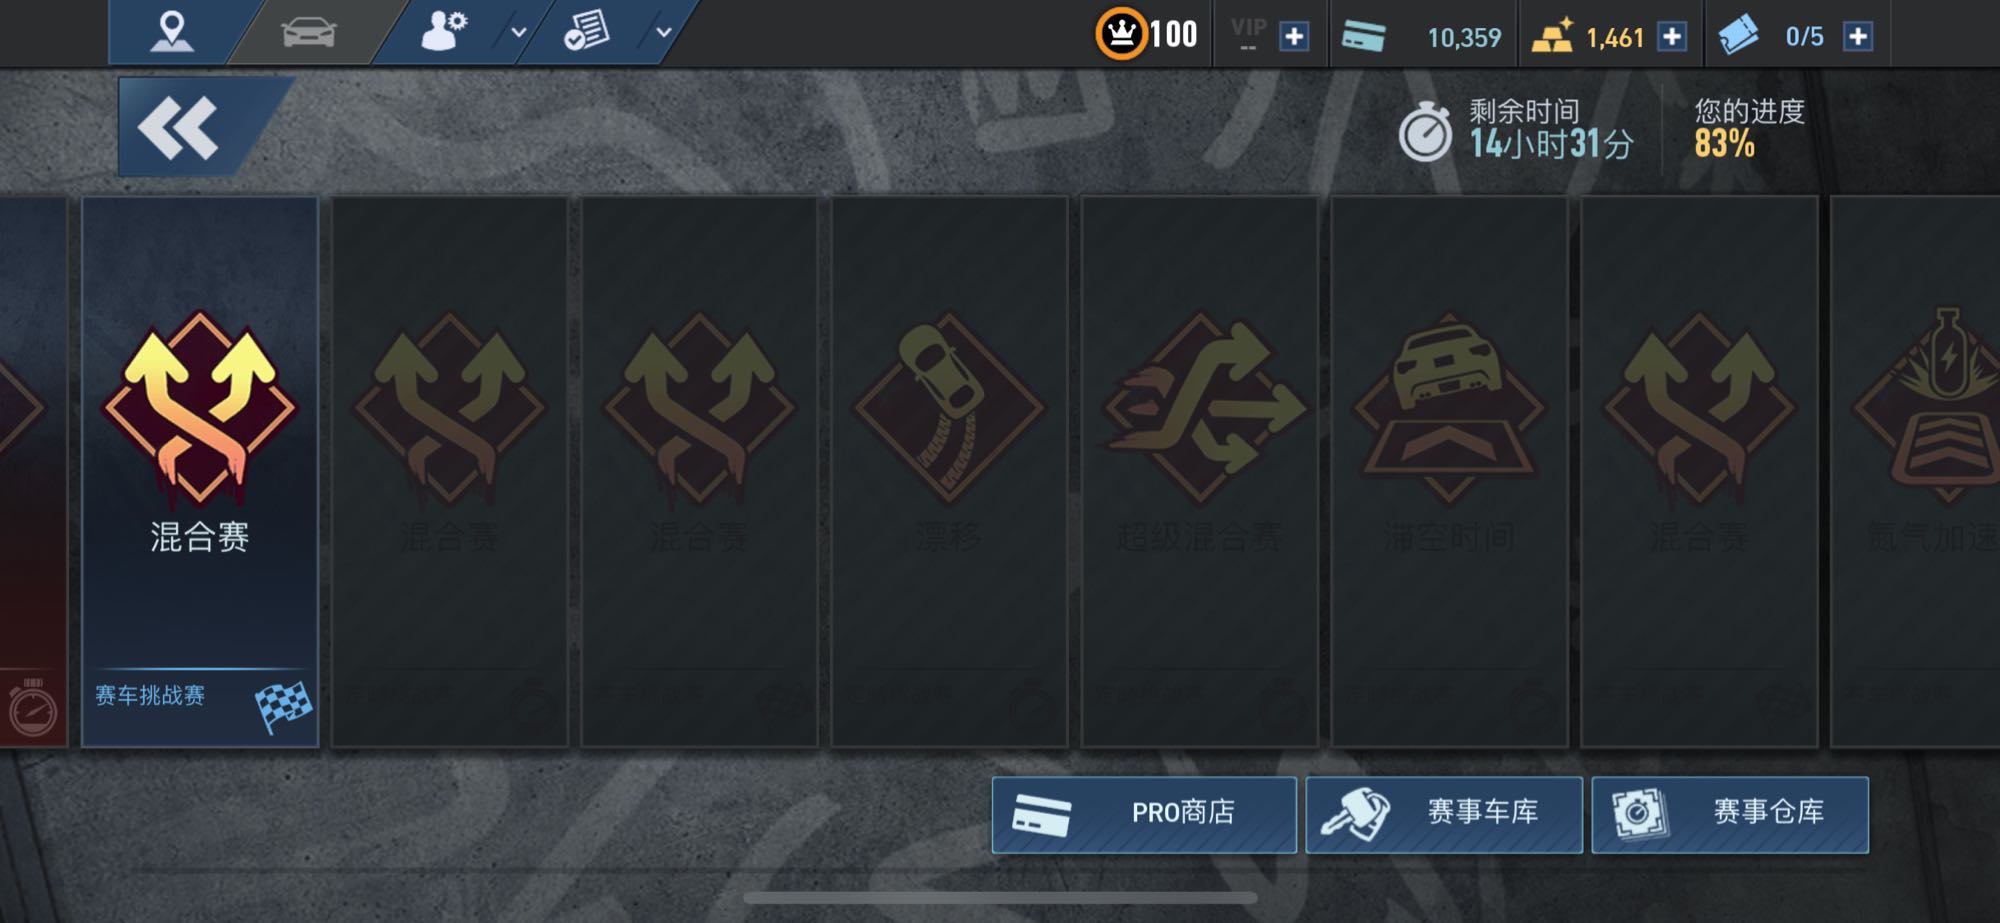Open the 赛事车库 event garage
Image resolution: width=2000 pixels, height=923 pixels.
pos(1444,814)
